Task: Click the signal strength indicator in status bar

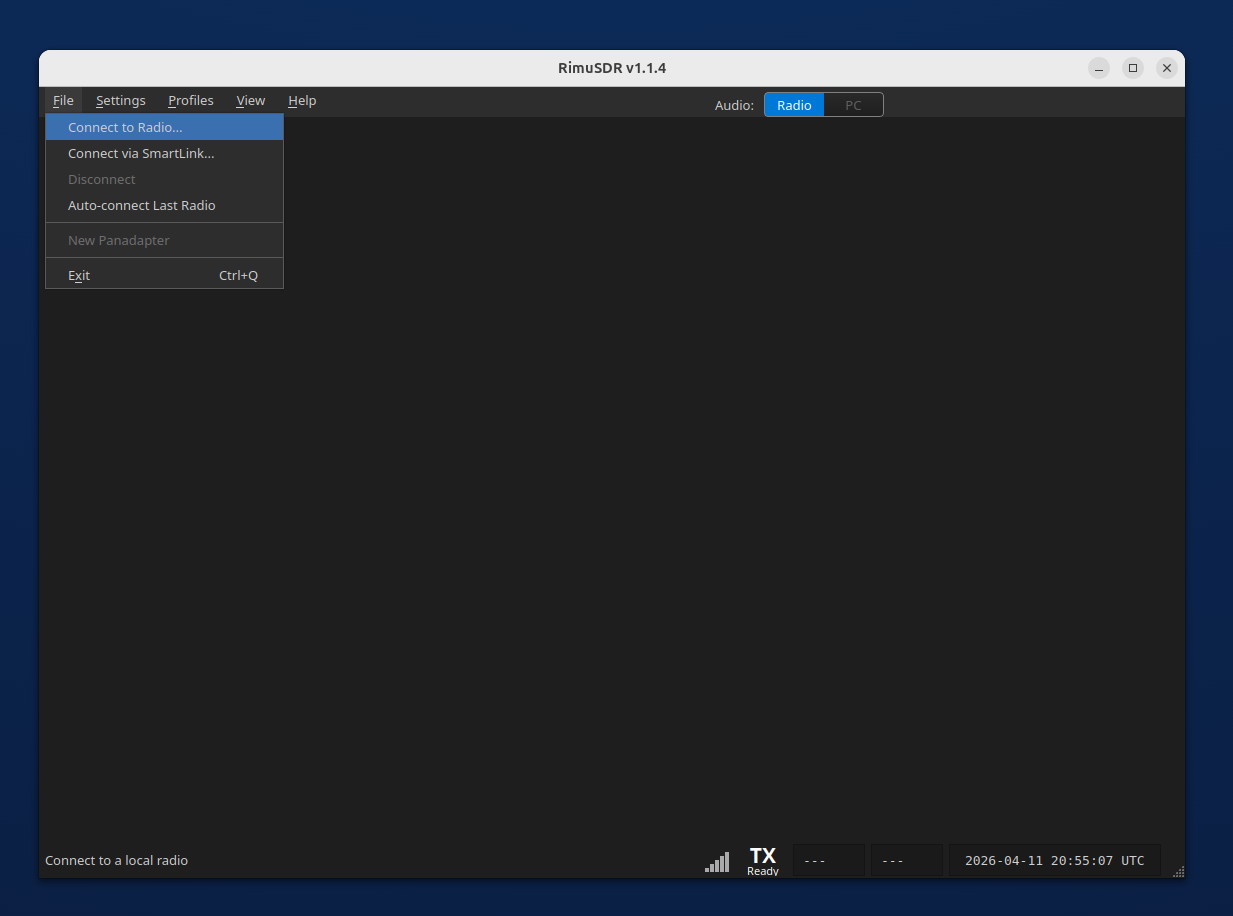Action: (717, 860)
